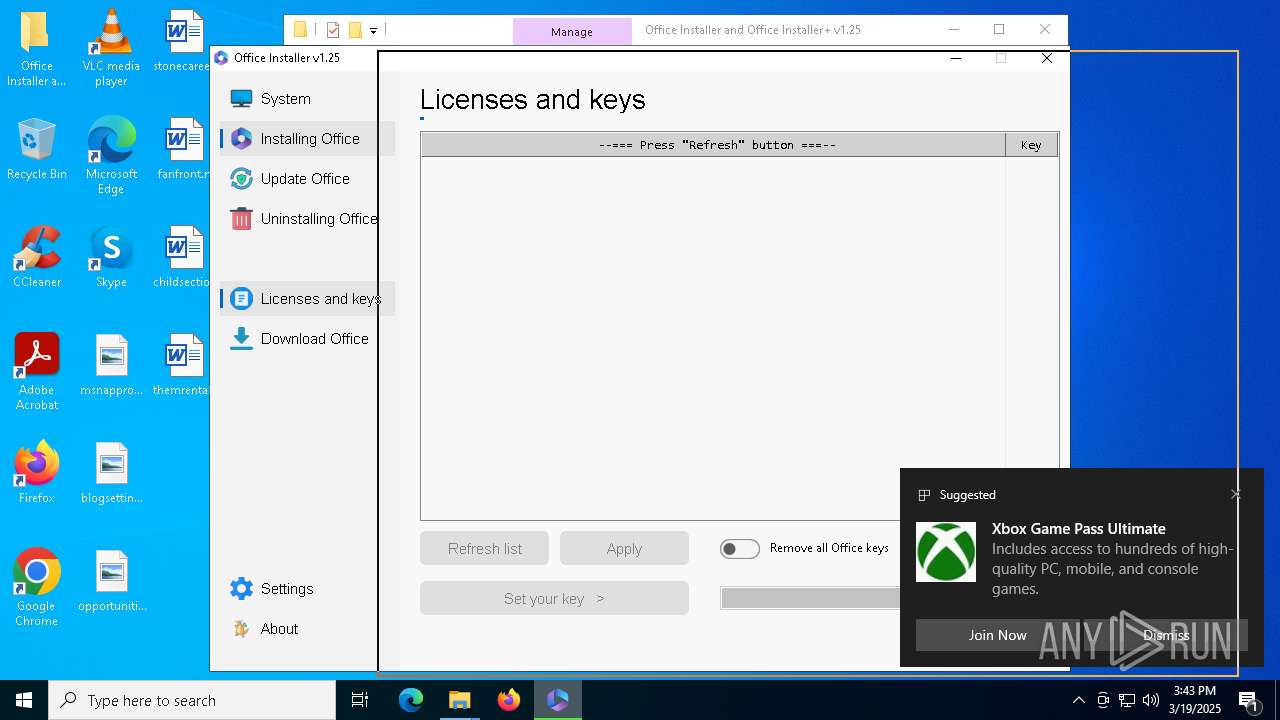Click the Office Installer taskbar icon

coord(557,700)
